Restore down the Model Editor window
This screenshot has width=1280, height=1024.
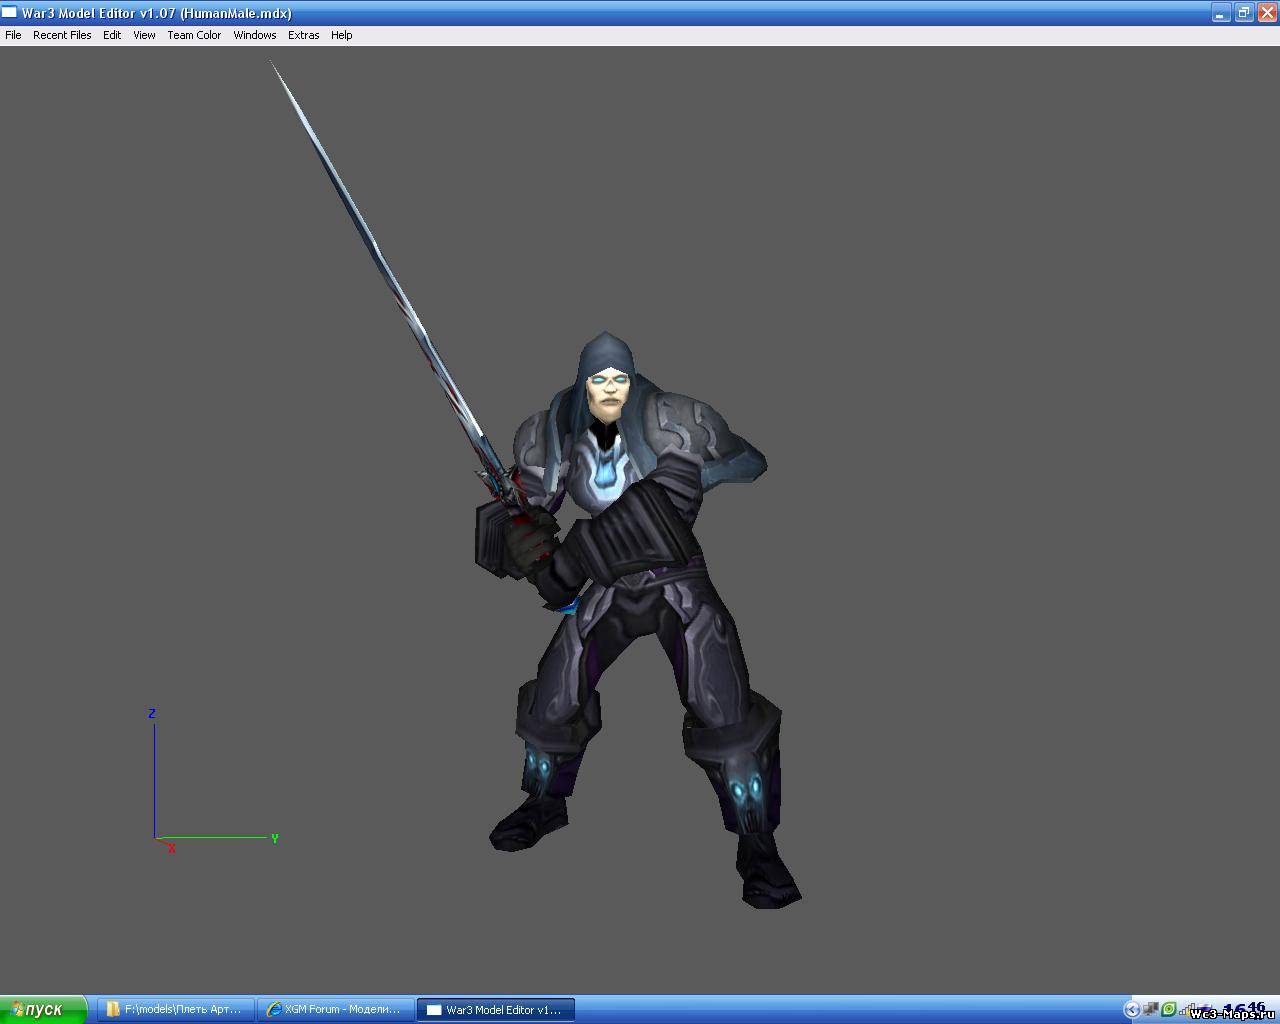pos(1243,13)
